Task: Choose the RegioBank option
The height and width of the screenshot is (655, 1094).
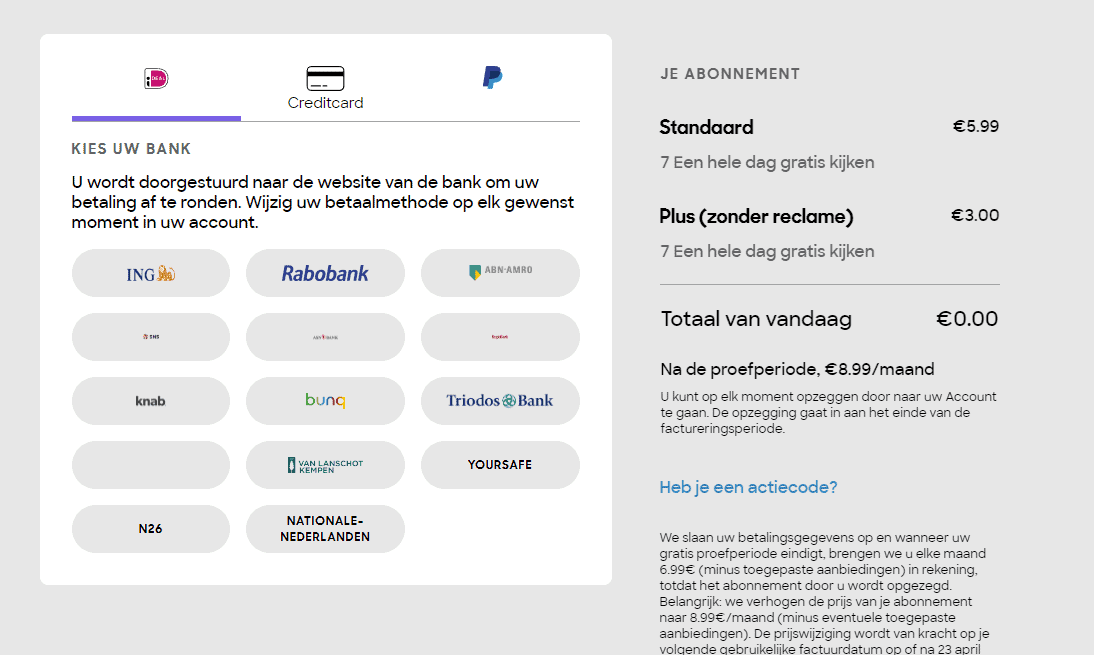Action: tap(500, 337)
